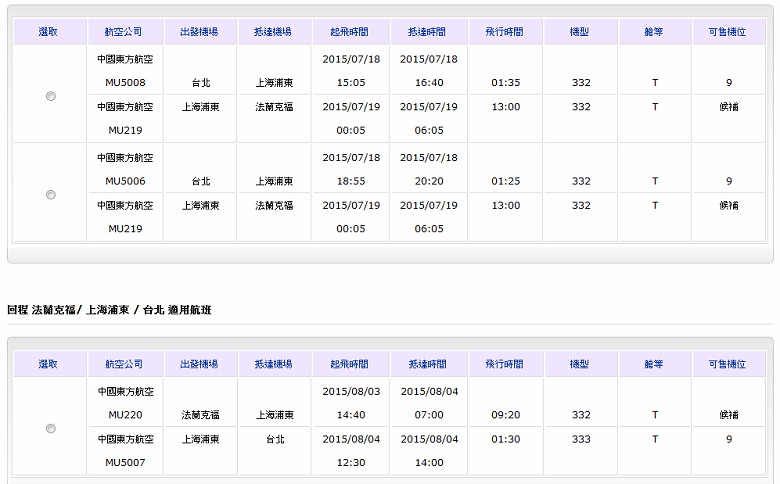The image size is (780, 484).
Task: Click the 出發機場 header in the outbound table
Action: click(x=199, y=32)
